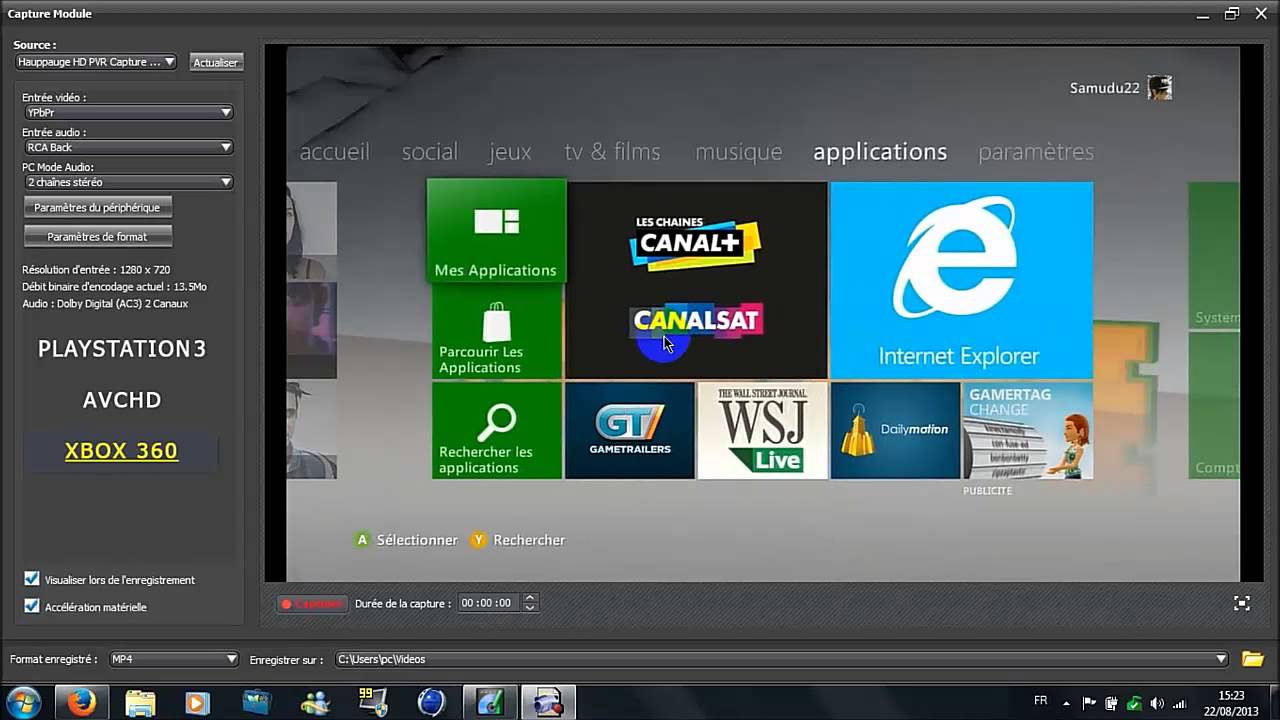The width and height of the screenshot is (1280, 720).
Task: Open Paramètres de format
Action: (97, 236)
